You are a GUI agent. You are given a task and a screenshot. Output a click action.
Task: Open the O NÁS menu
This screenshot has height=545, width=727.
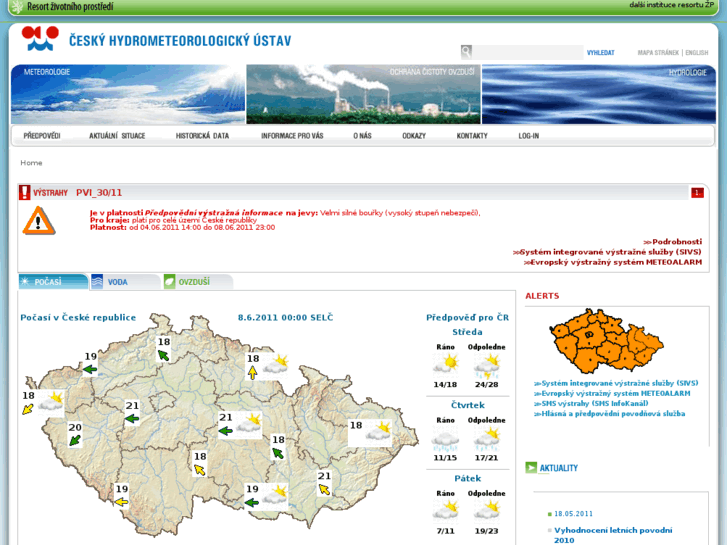pyautogui.click(x=362, y=136)
